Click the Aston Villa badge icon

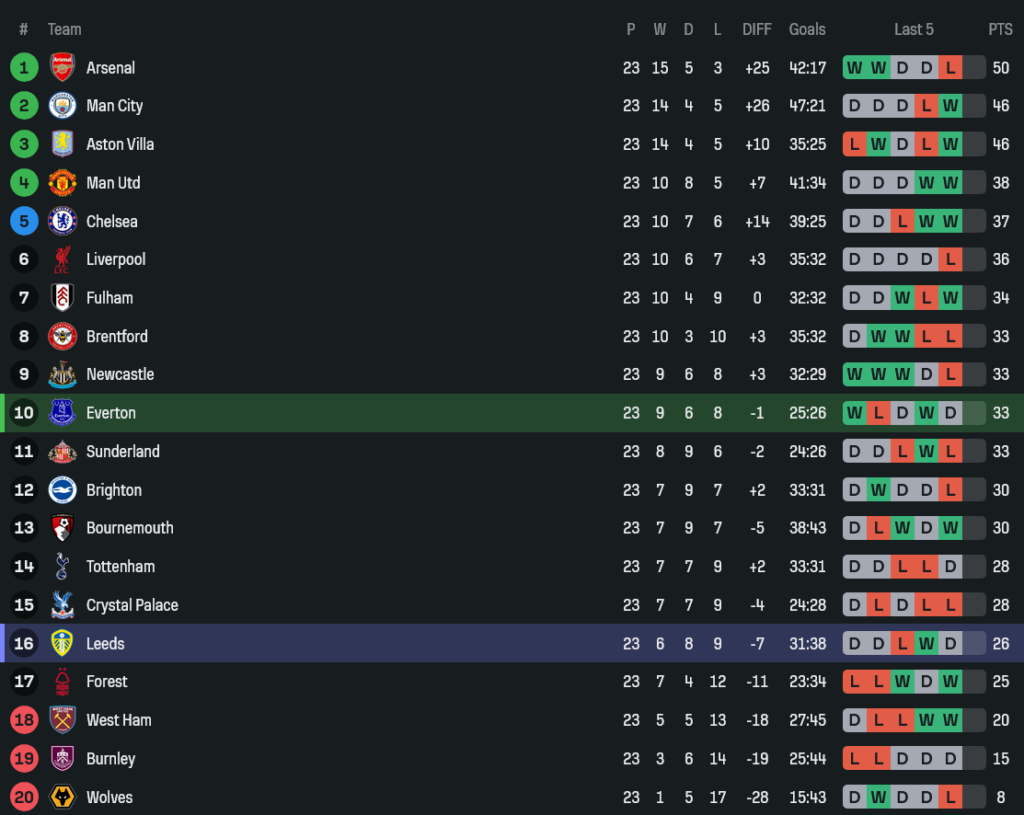pos(62,144)
